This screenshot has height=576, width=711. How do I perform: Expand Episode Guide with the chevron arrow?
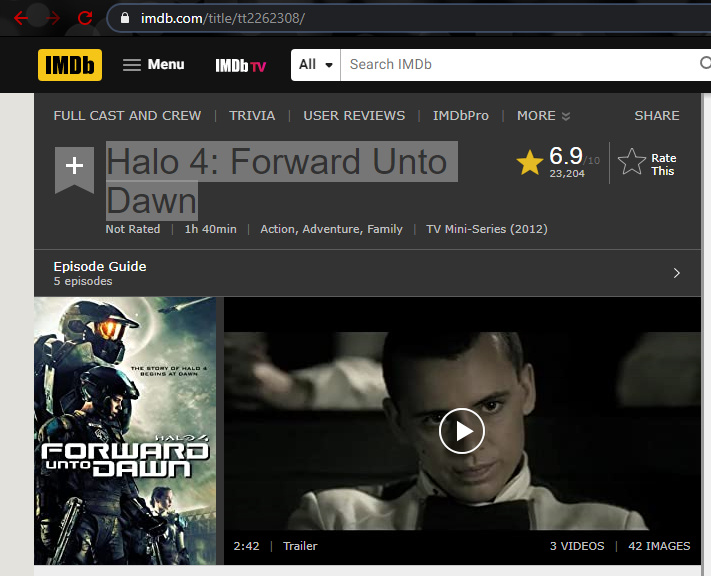click(677, 273)
